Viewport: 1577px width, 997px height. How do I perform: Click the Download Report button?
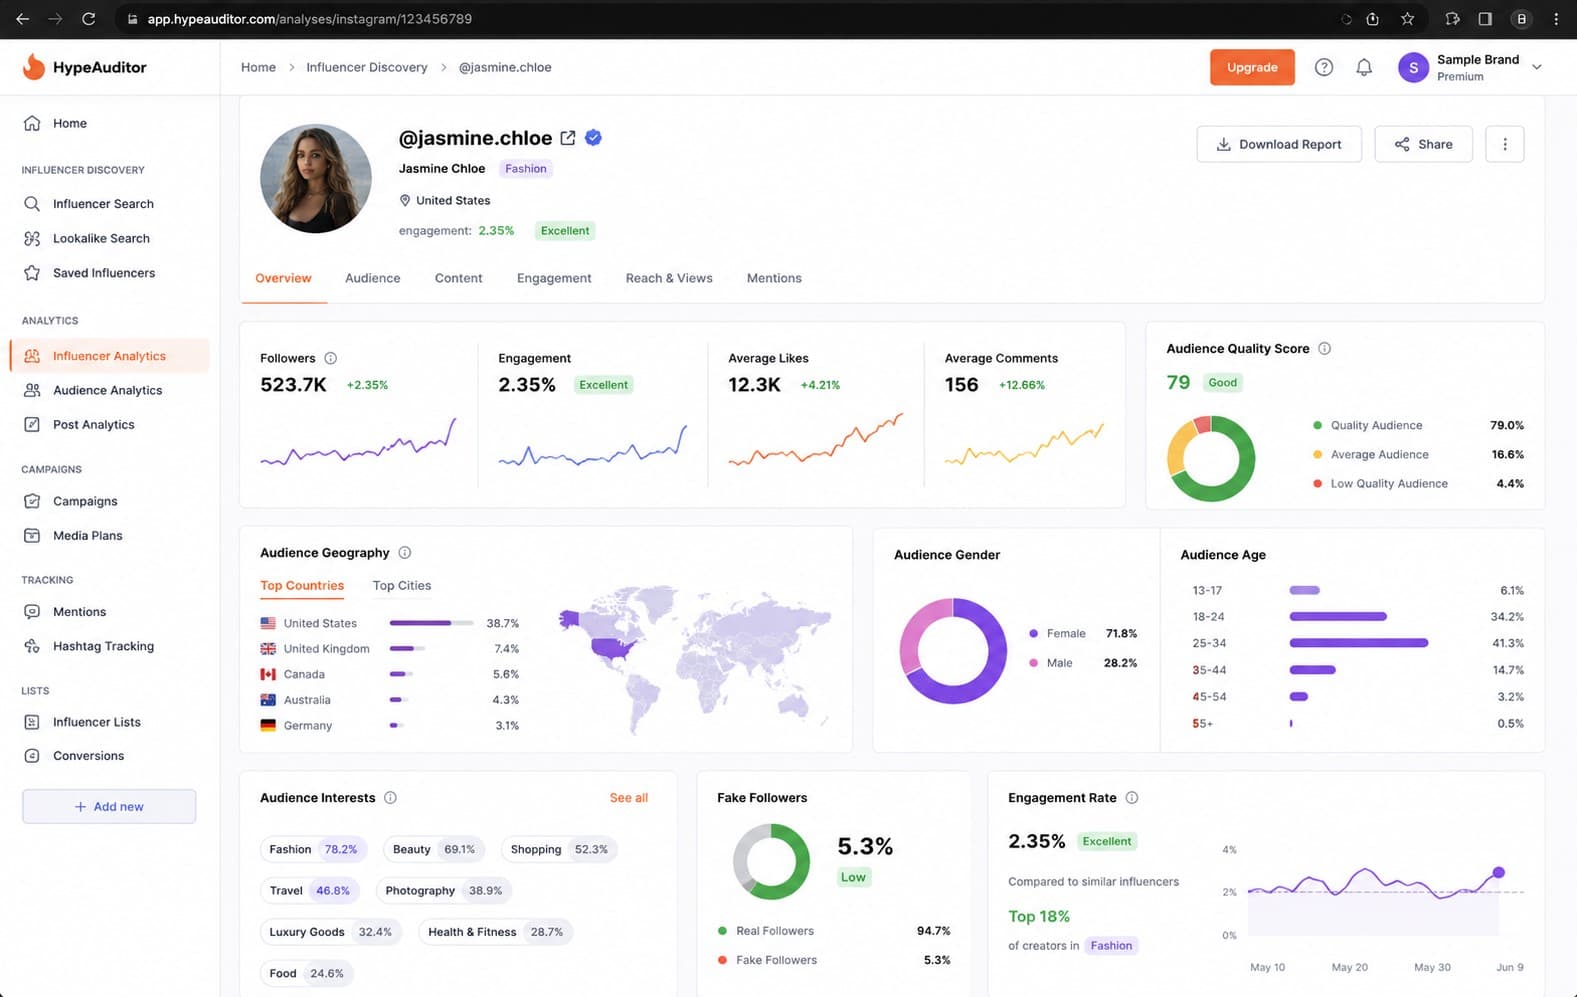(1279, 144)
